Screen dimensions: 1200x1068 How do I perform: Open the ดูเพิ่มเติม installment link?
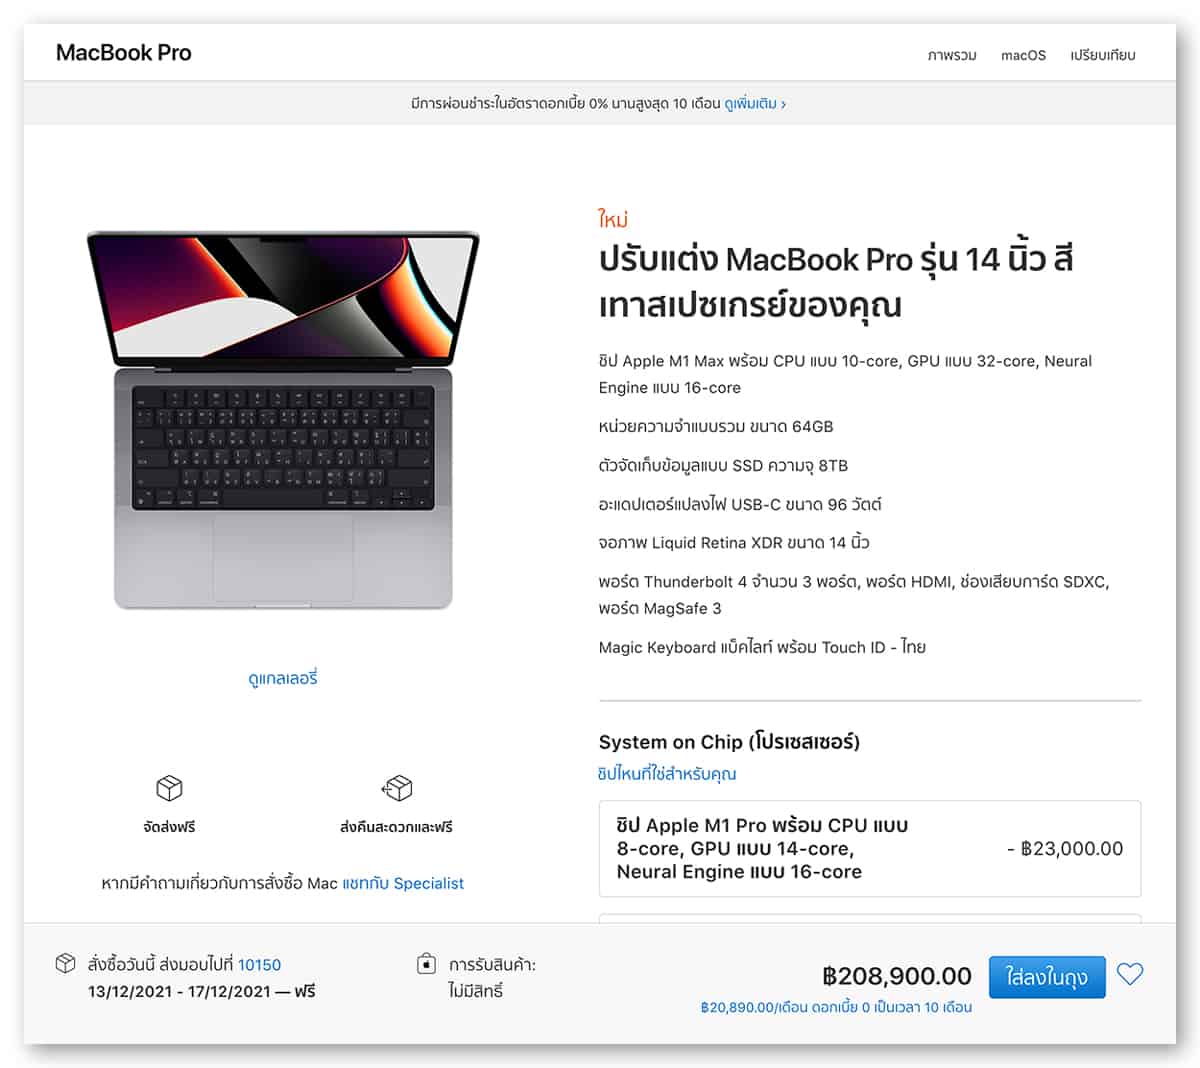750,103
